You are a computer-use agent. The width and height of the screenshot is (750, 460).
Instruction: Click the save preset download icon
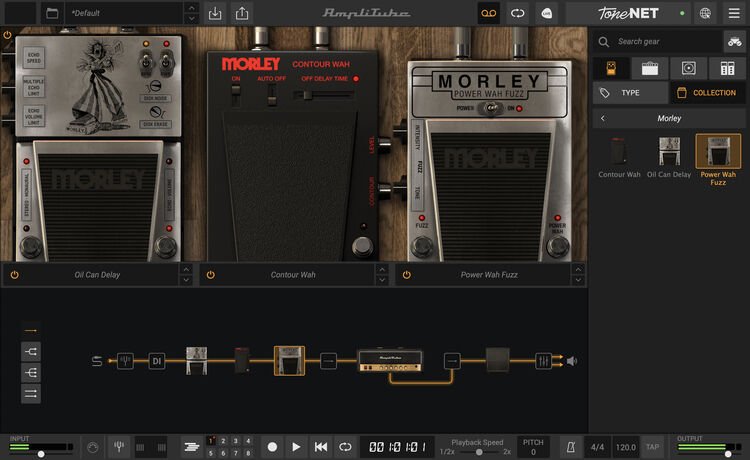coord(215,13)
